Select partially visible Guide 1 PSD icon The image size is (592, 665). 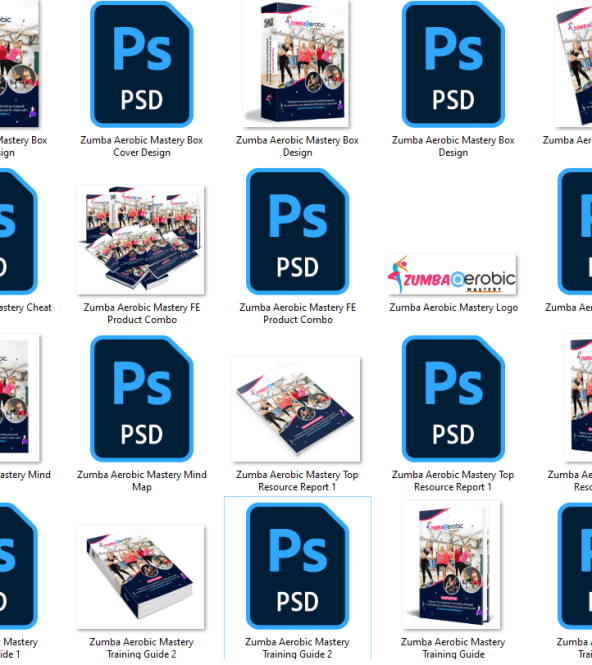click(x=18, y=566)
